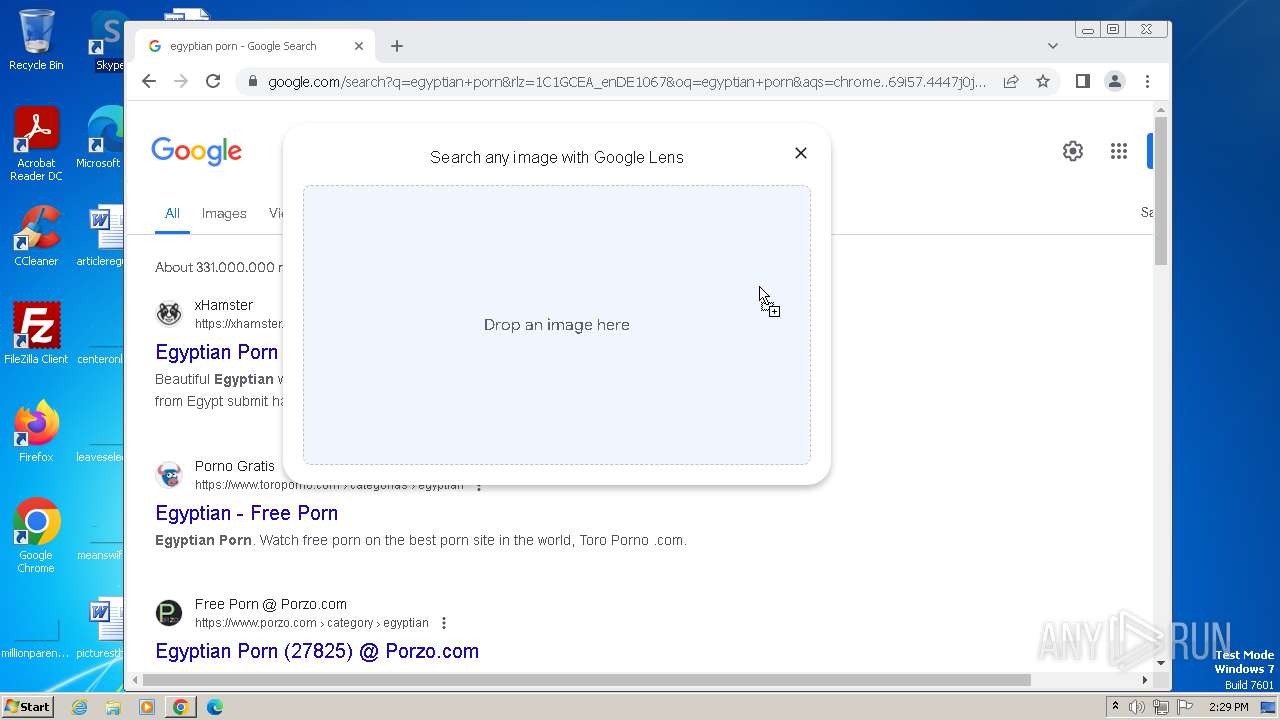Open more options for Porzo result
The image size is (1280, 720).
(x=444, y=623)
